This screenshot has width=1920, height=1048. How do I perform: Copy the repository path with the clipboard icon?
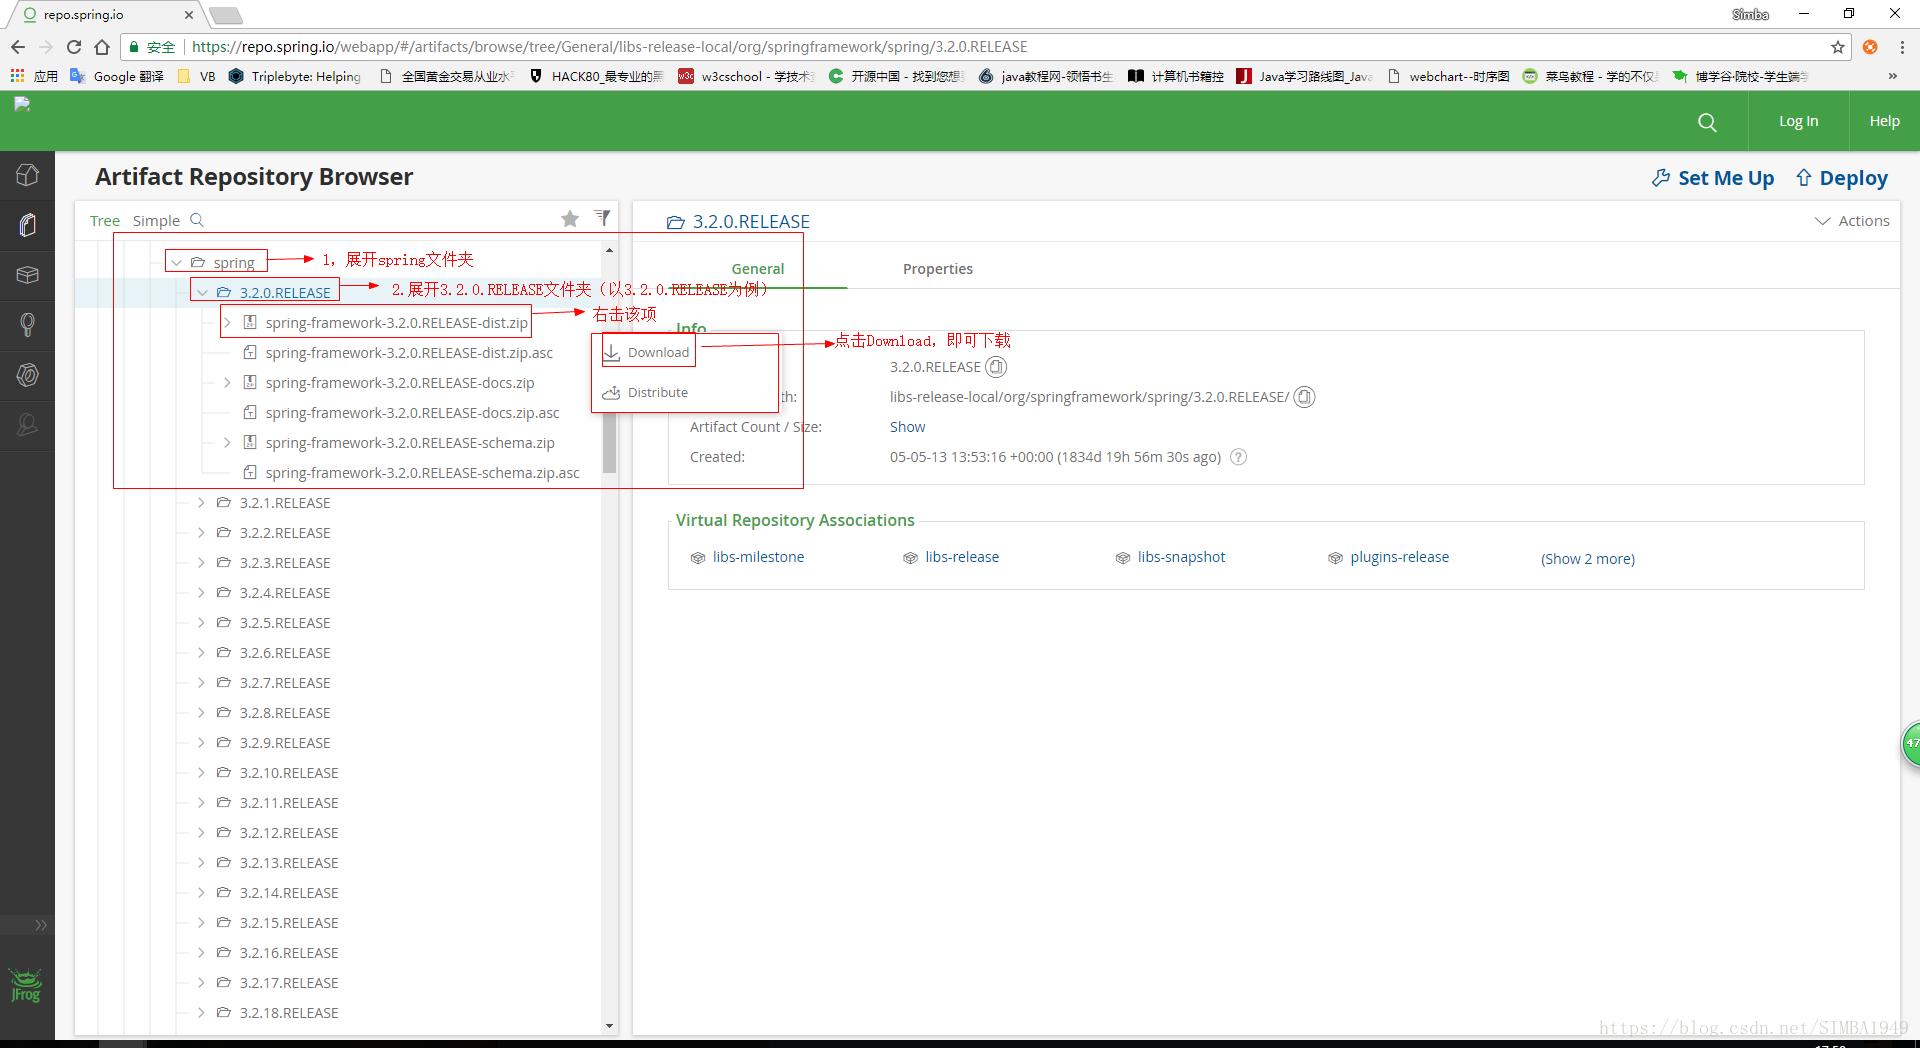pyautogui.click(x=1304, y=397)
